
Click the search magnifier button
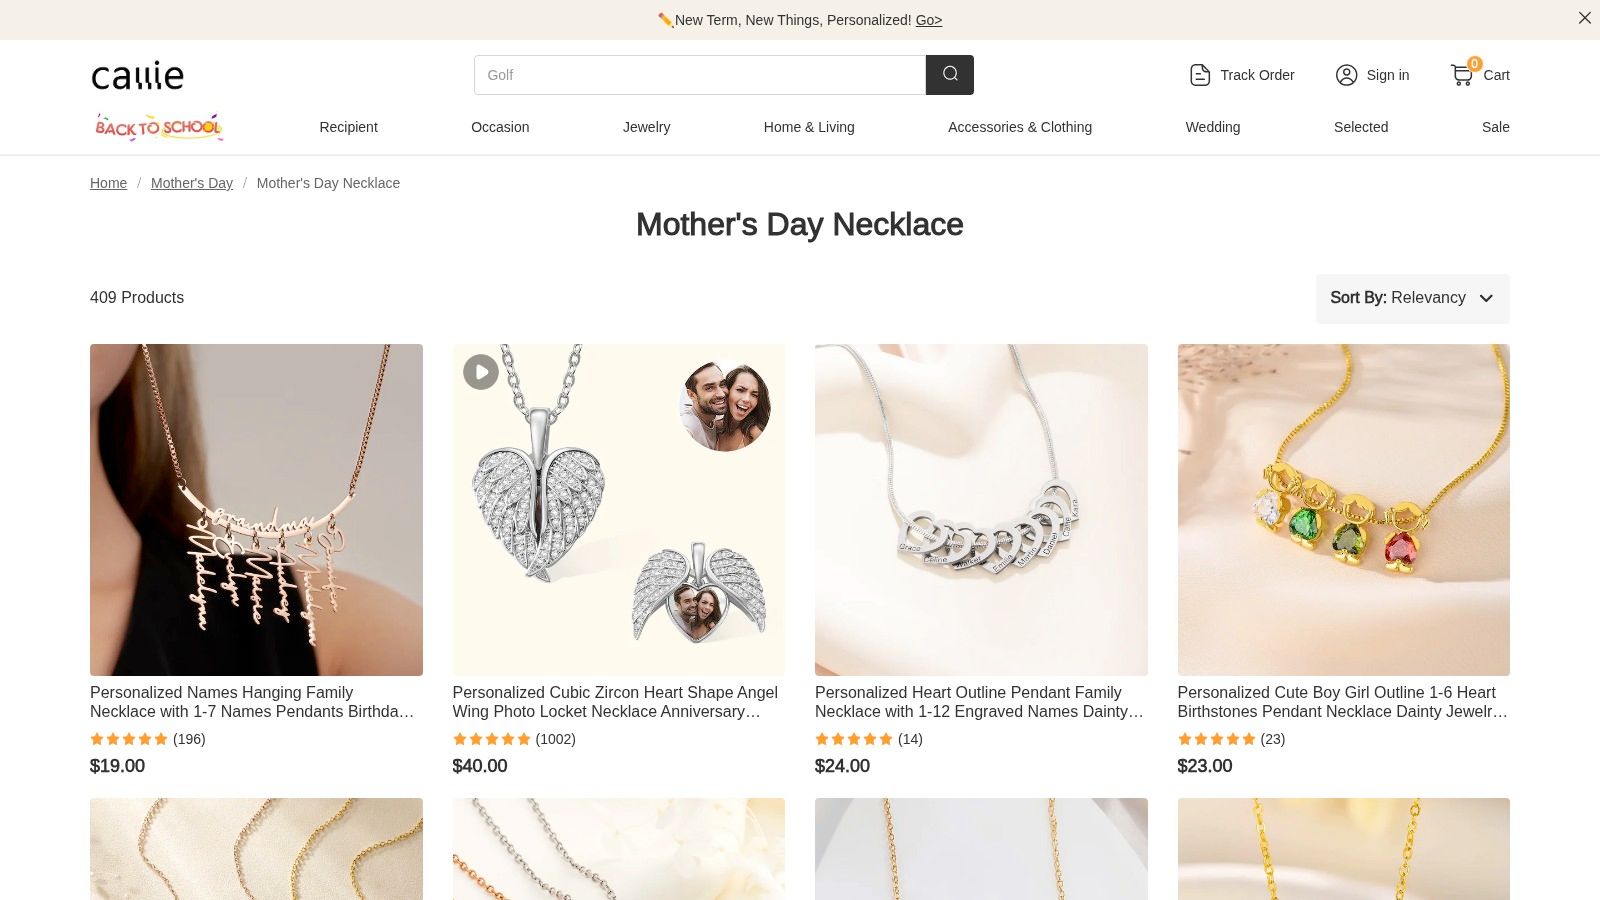pyautogui.click(x=949, y=75)
